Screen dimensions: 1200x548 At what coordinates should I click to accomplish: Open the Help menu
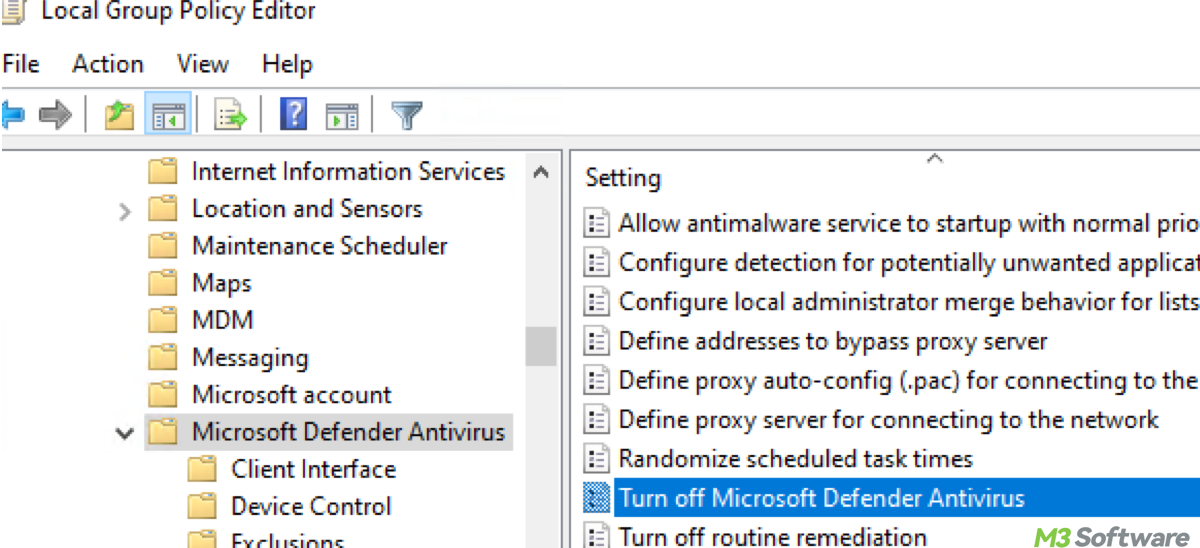(287, 64)
